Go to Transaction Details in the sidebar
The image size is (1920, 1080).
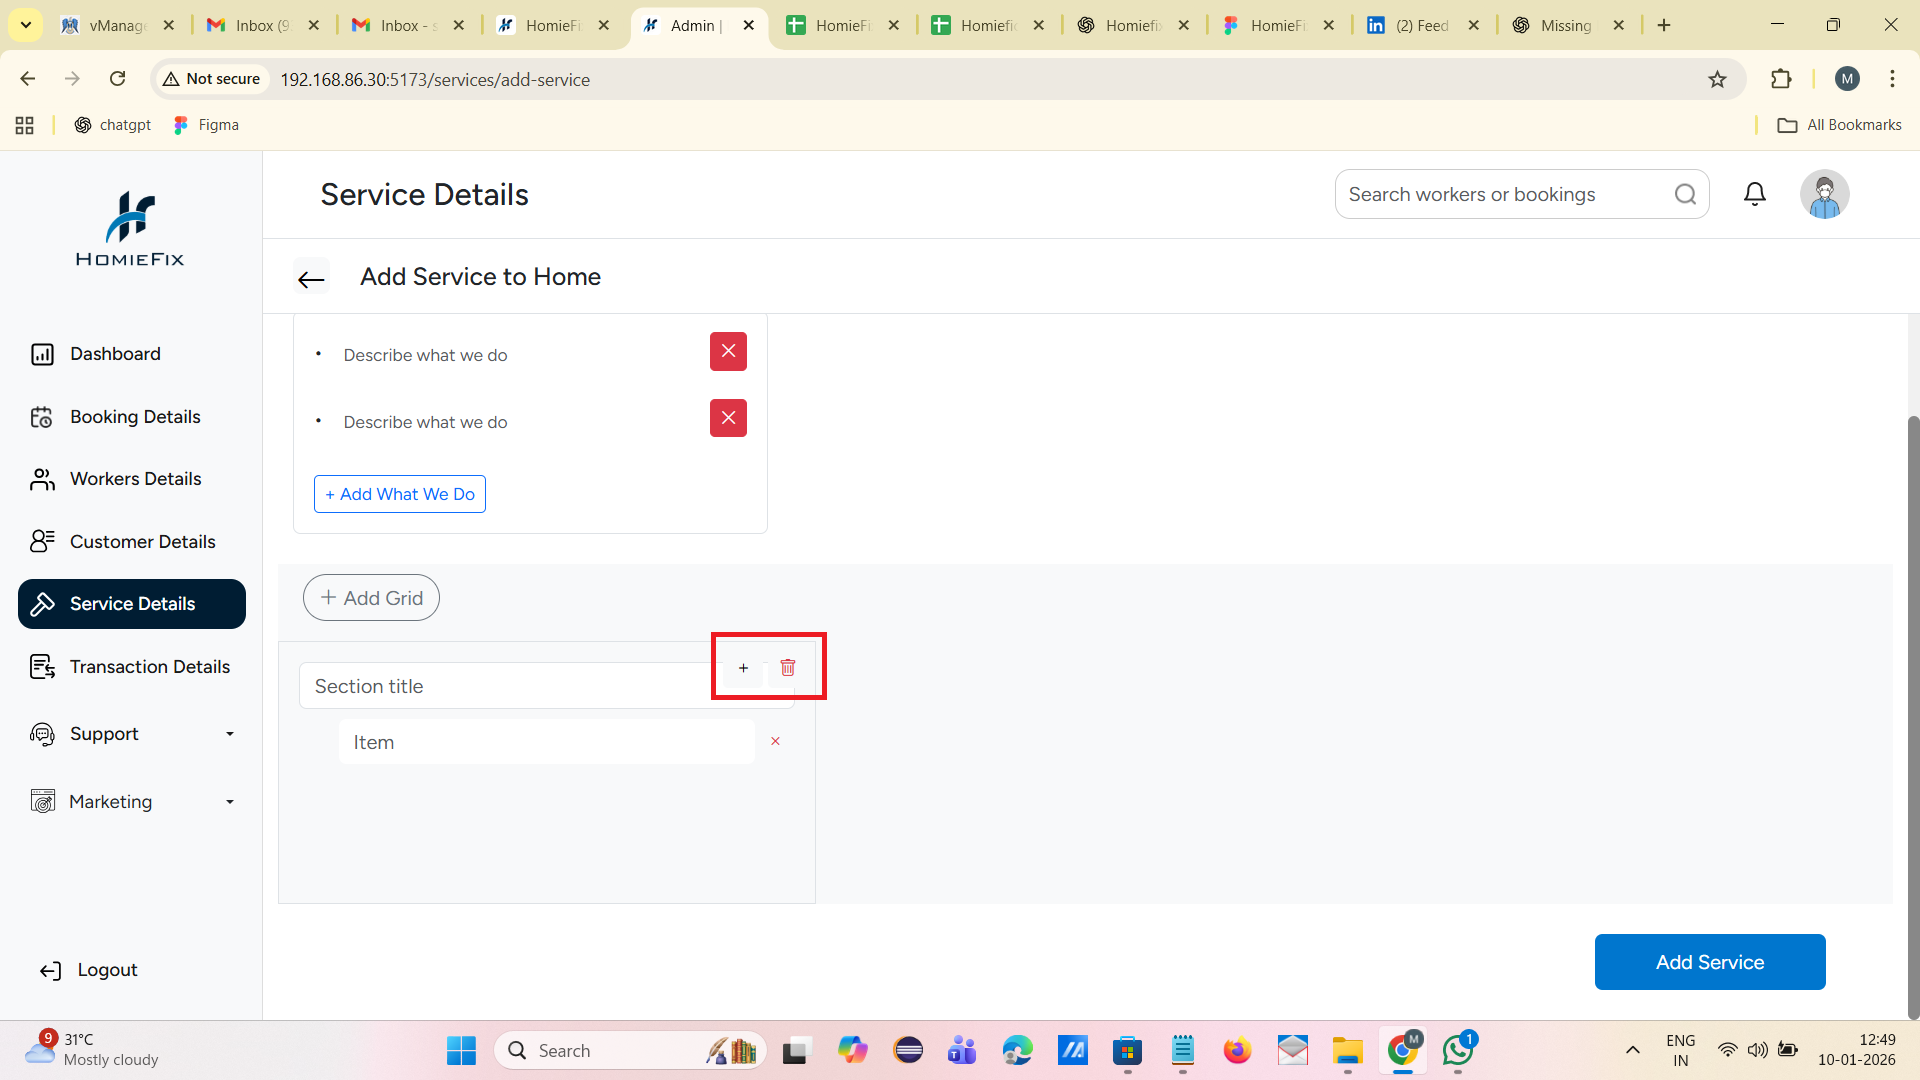coord(149,667)
